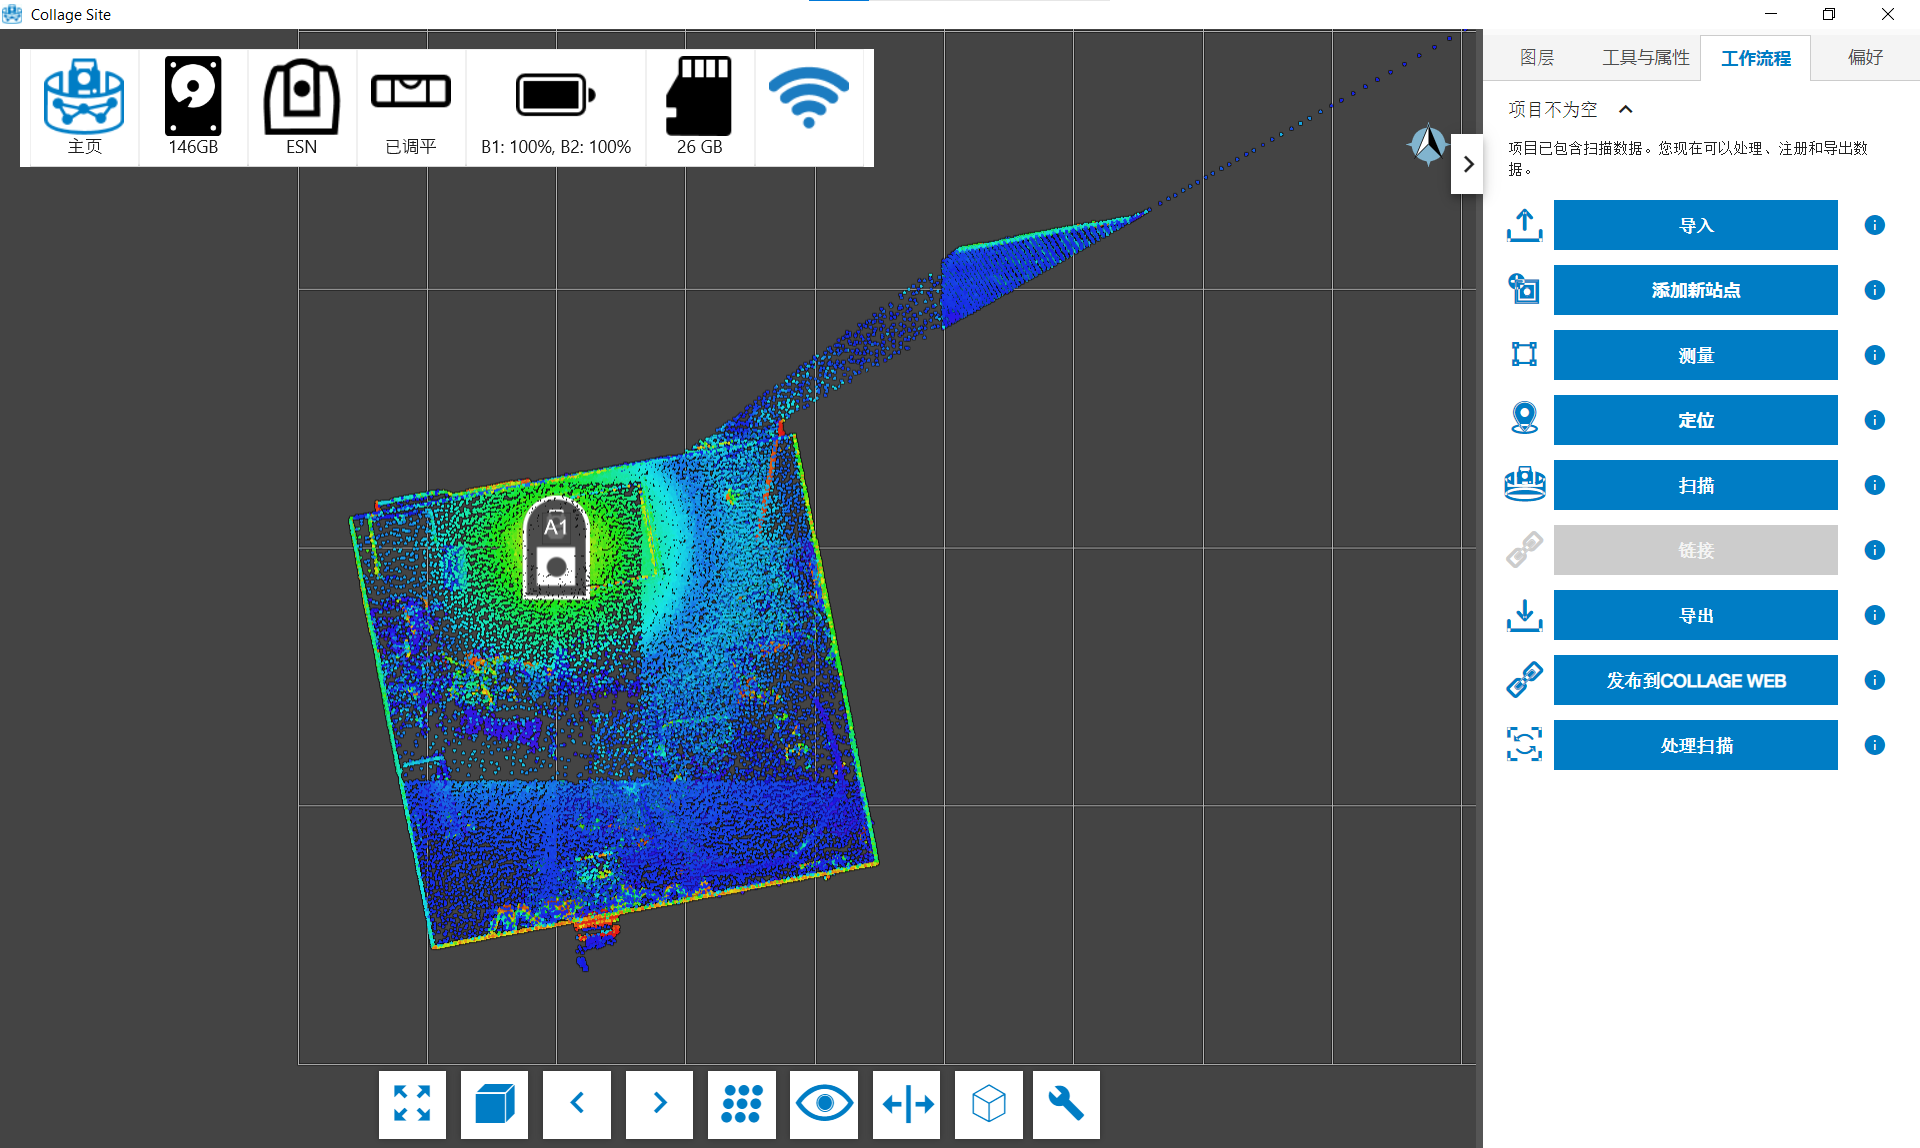Click the level status 已调平 indicator
Viewport: 1920px width, 1148px height.
click(411, 106)
